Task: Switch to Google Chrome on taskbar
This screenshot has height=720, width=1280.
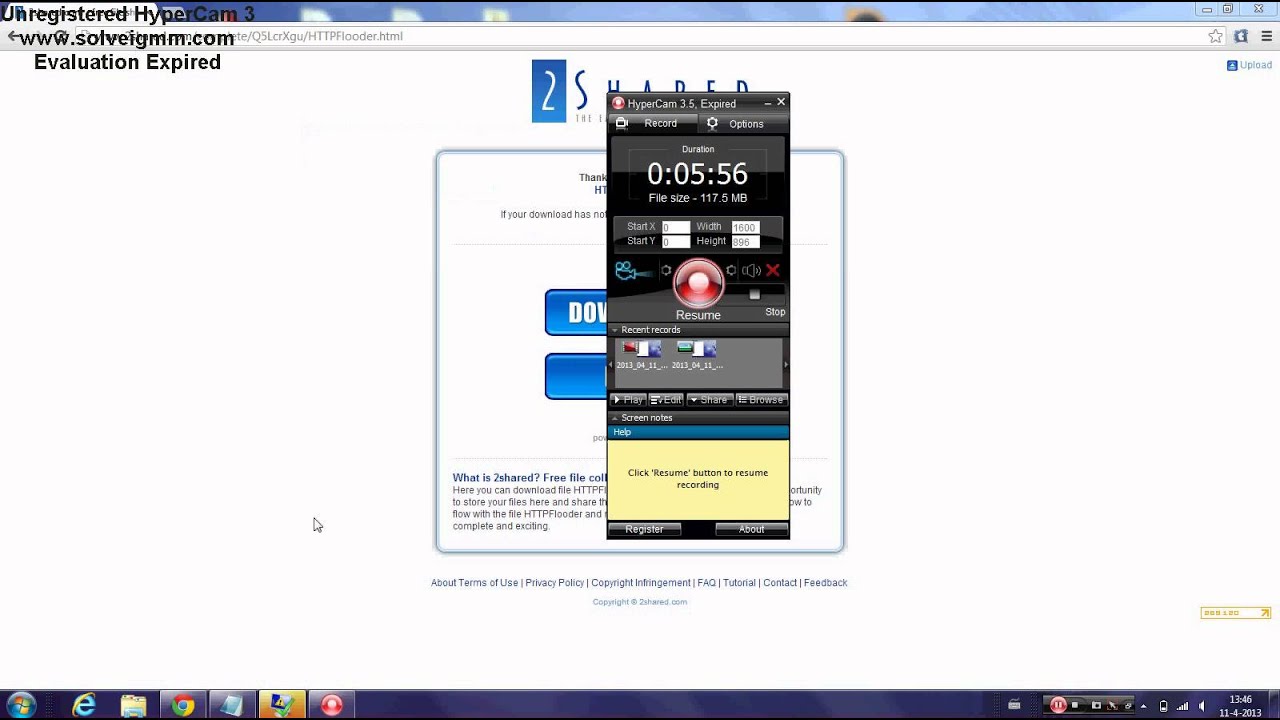Action: tap(183, 705)
